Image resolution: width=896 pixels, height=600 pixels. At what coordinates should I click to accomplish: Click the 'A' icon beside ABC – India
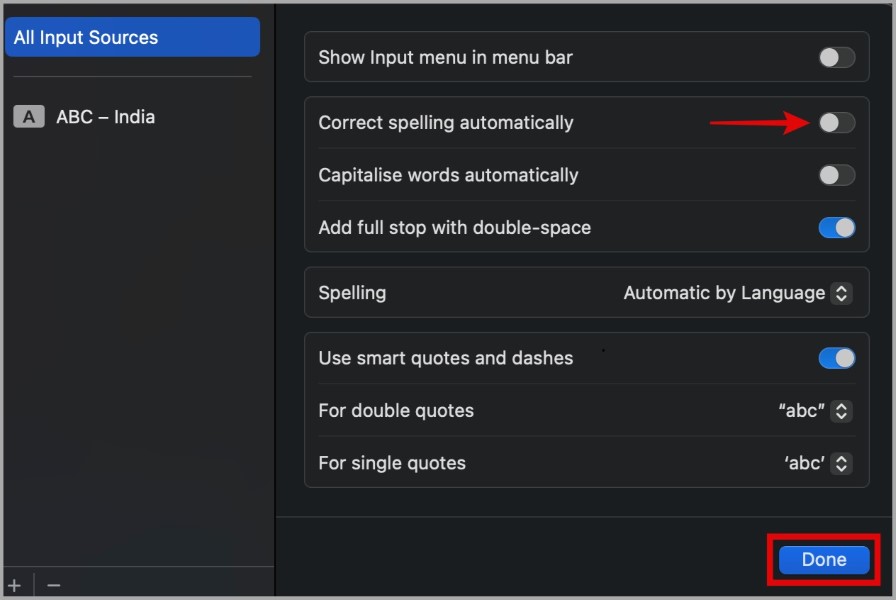pyautogui.click(x=28, y=117)
